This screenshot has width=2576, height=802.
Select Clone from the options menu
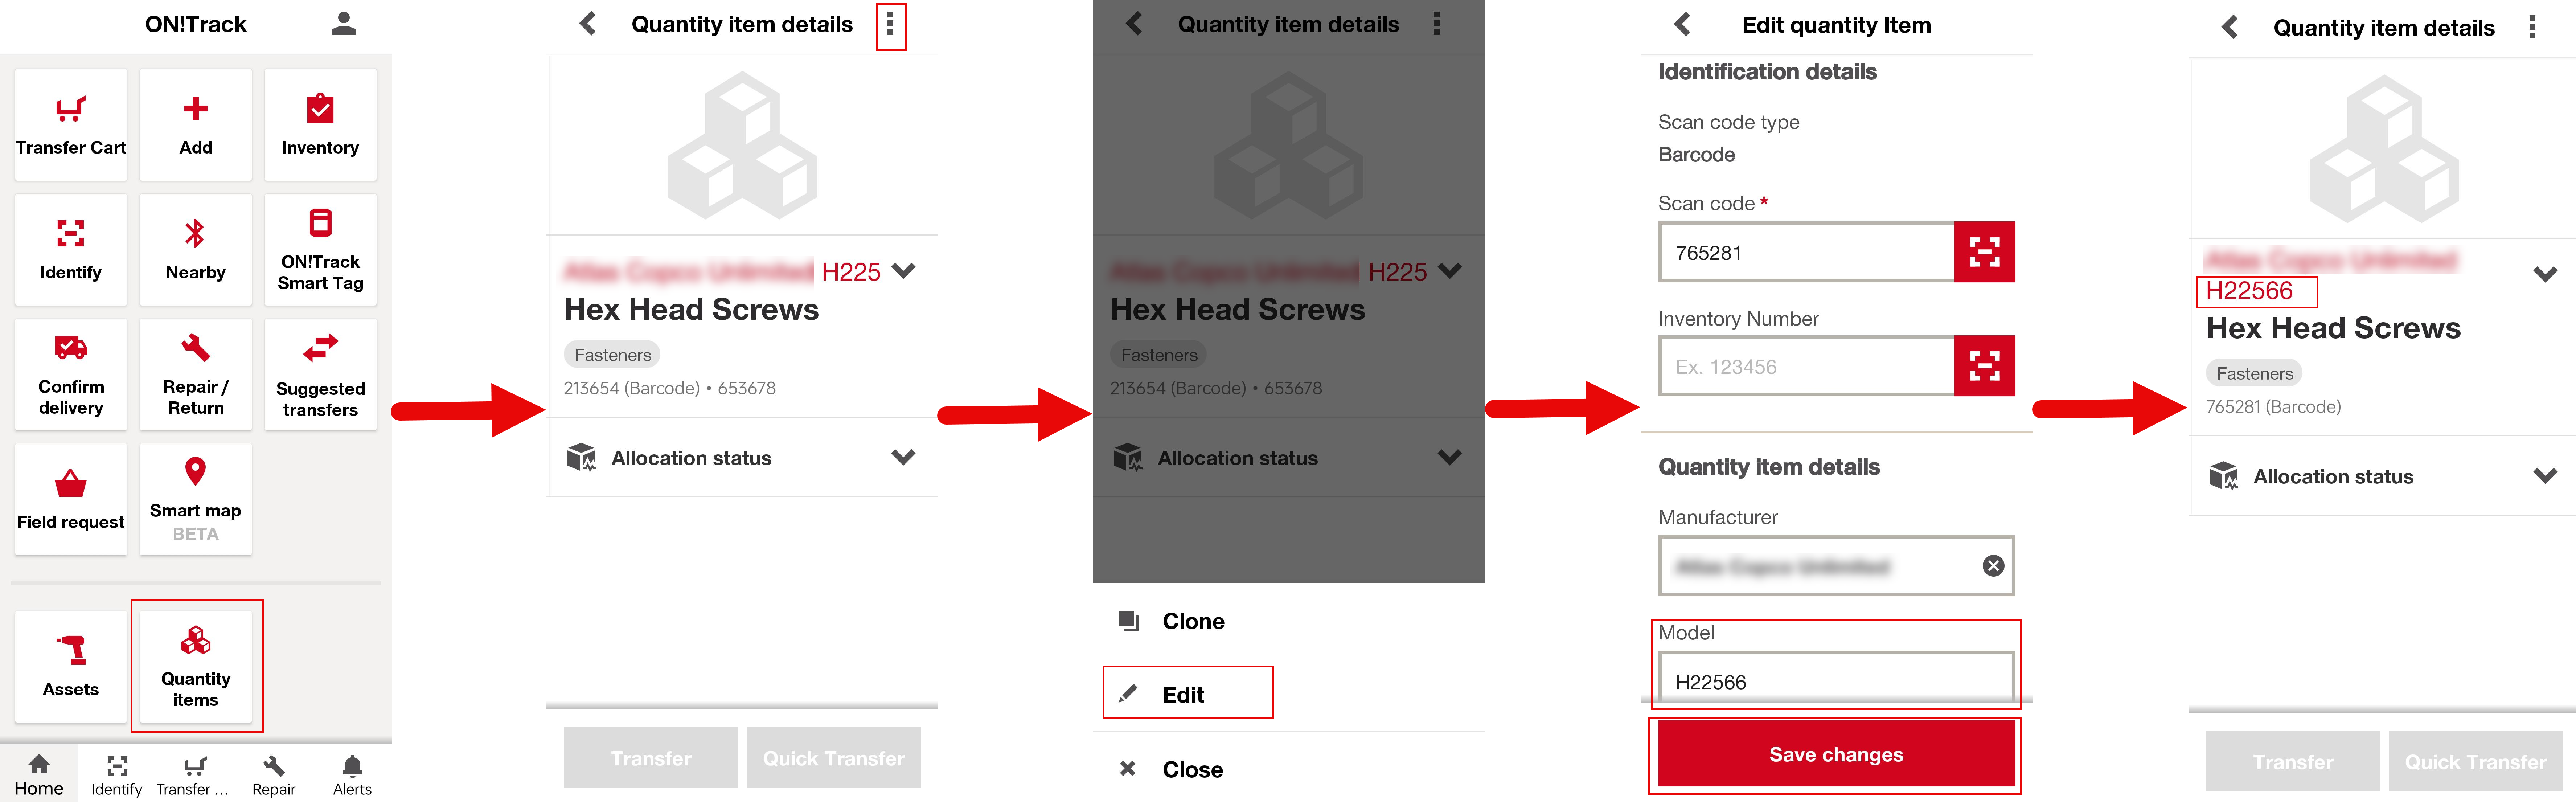click(x=1192, y=621)
